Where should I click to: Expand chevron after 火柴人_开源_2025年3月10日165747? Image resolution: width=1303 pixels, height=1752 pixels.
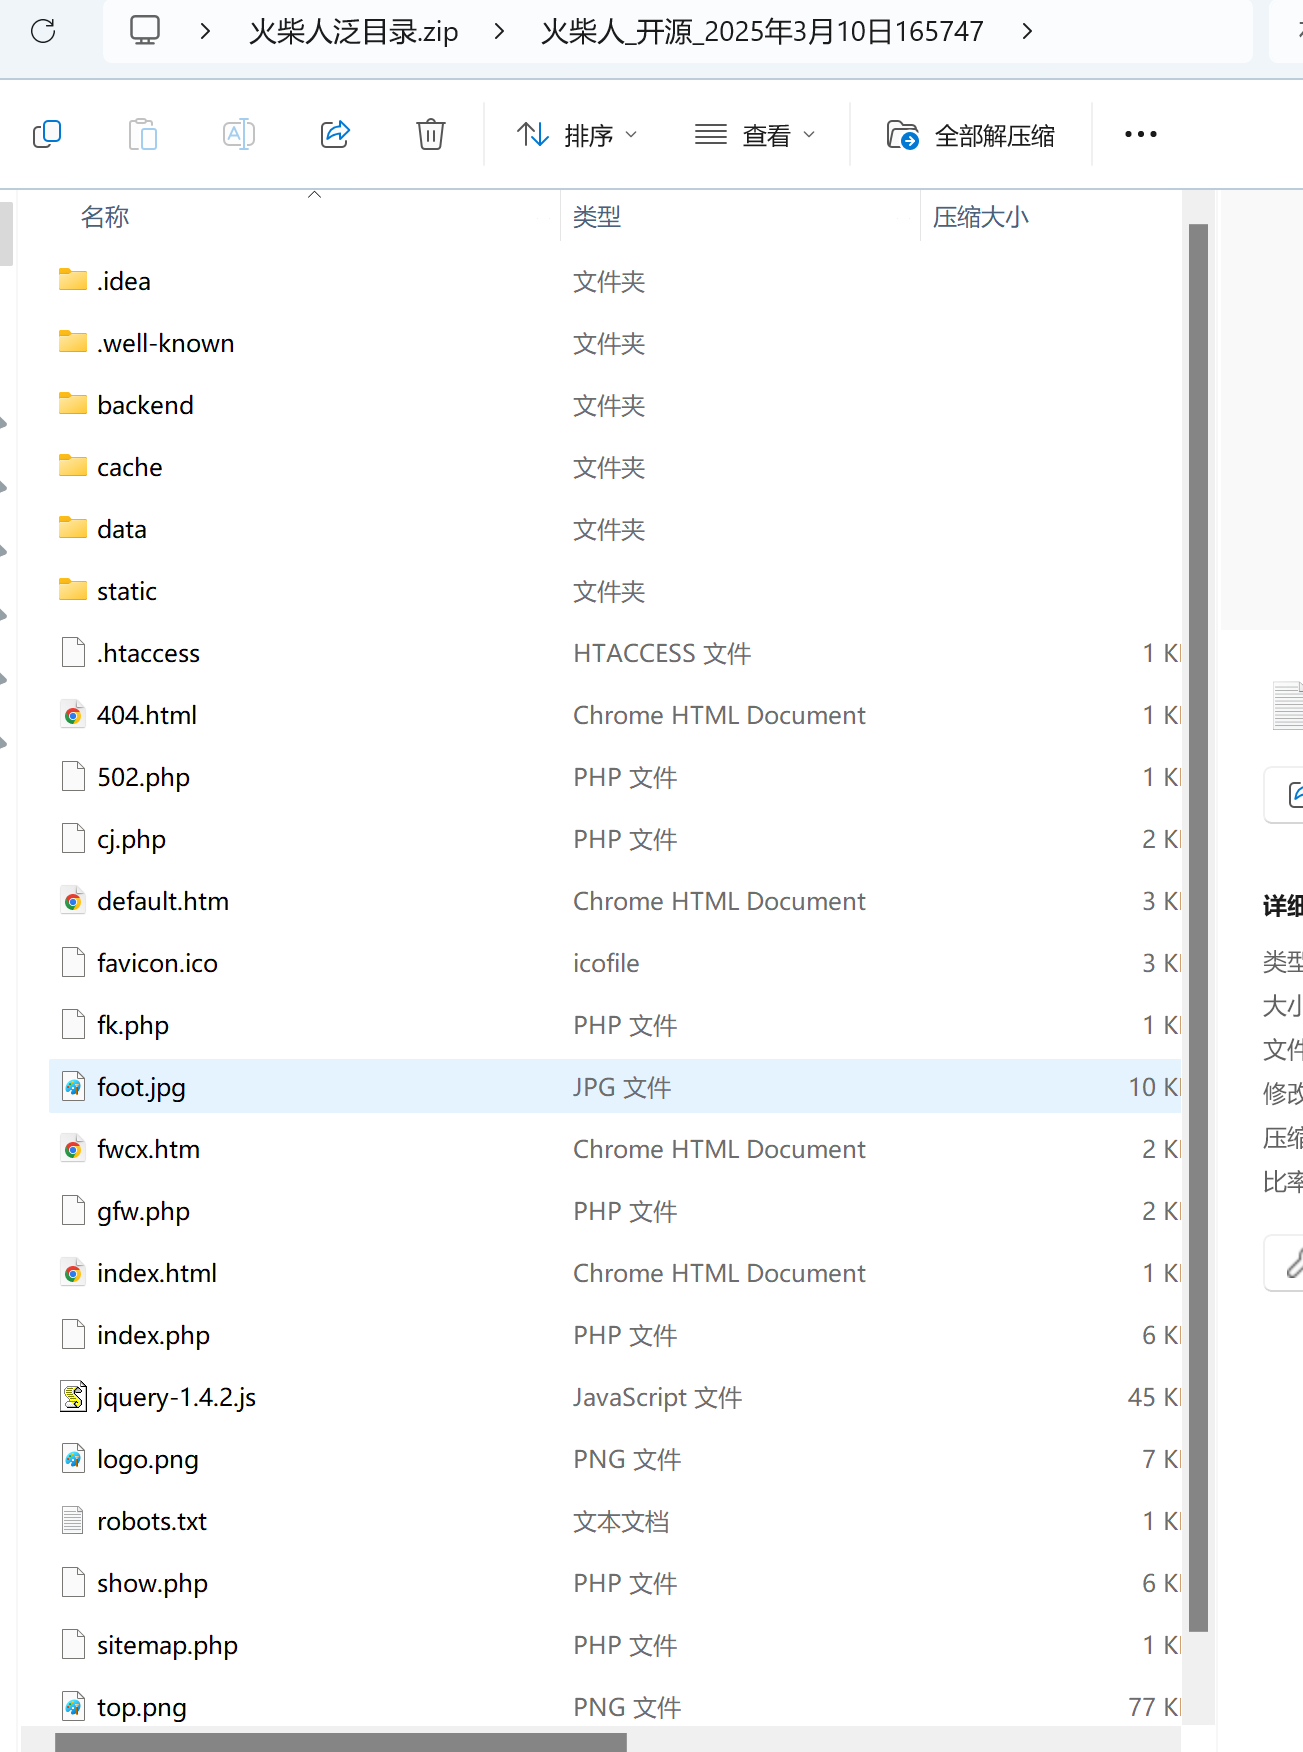1027,31
